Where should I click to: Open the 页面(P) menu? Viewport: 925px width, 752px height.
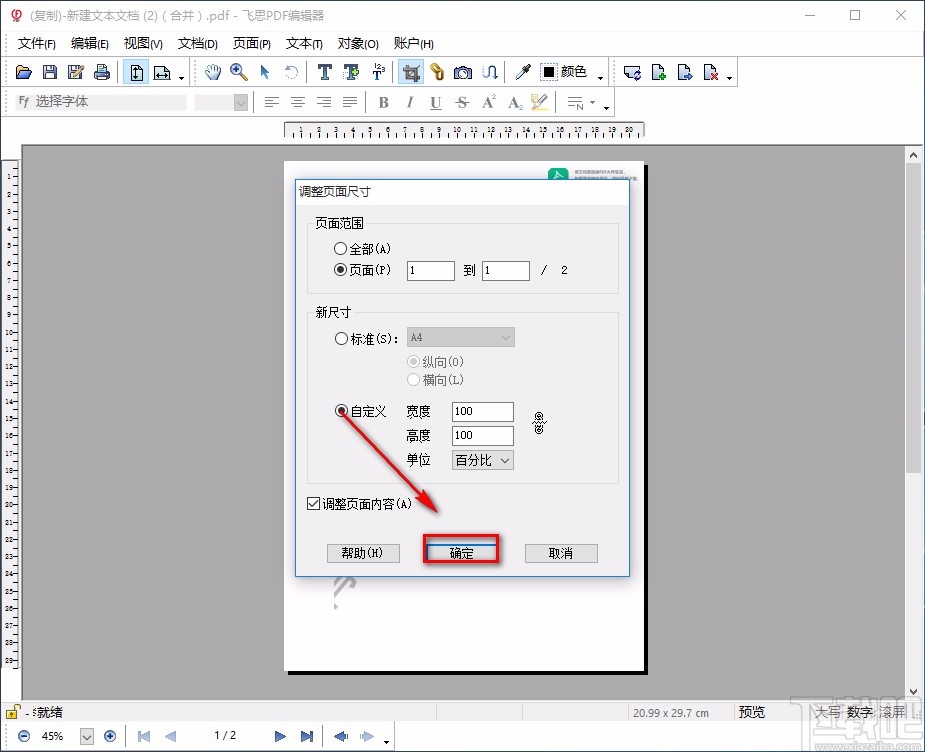pyautogui.click(x=251, y=43)
